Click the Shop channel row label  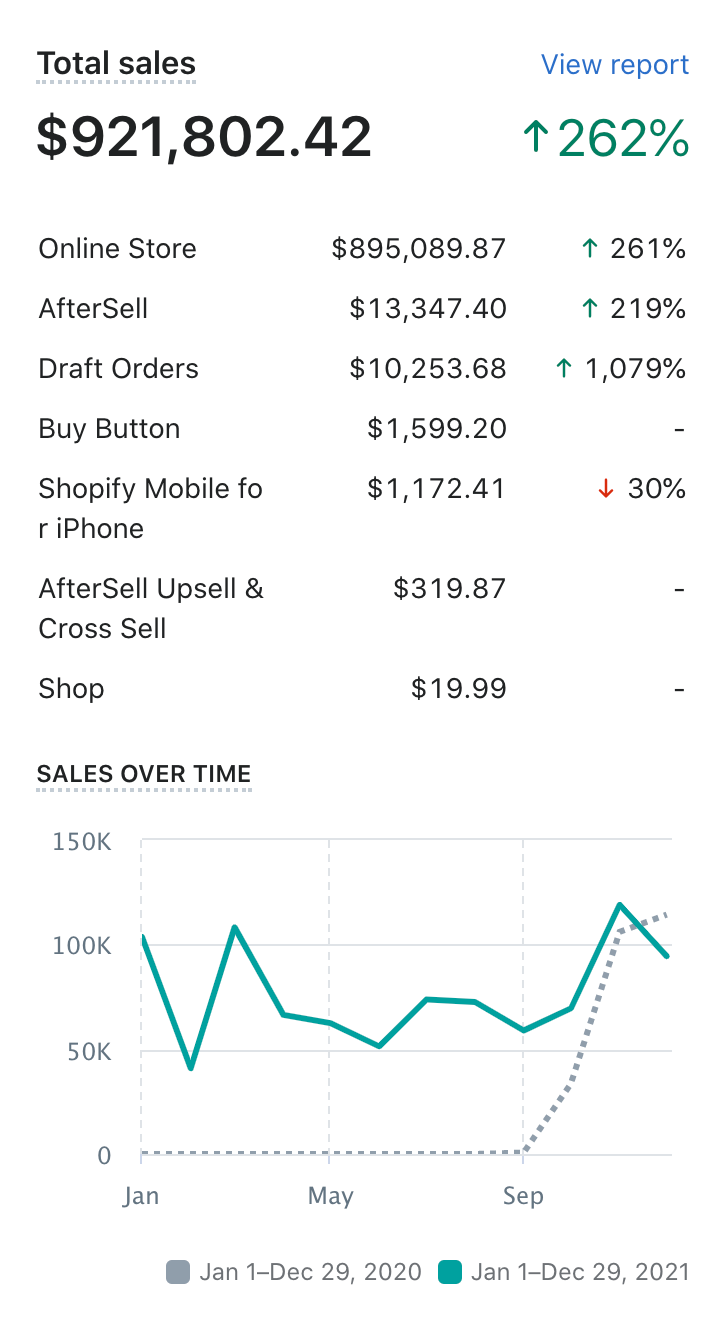coord(71,689)
